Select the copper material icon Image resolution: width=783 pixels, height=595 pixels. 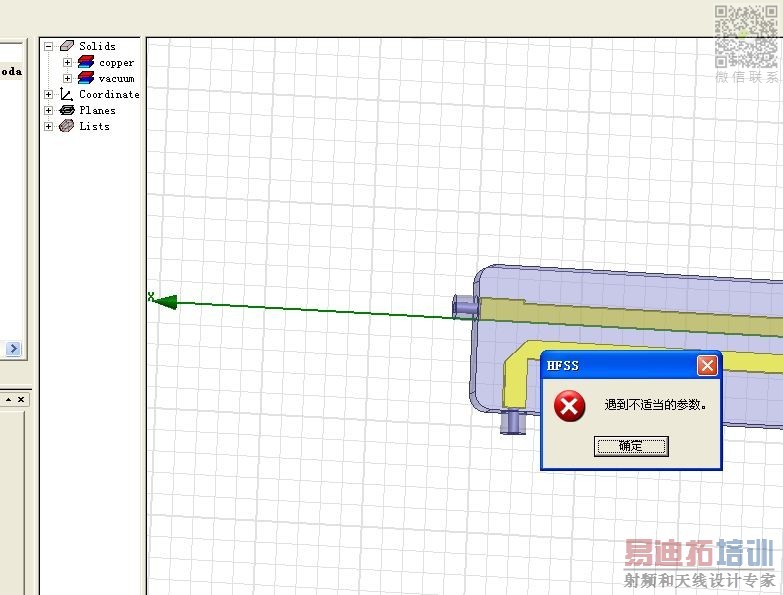(86, 62)
